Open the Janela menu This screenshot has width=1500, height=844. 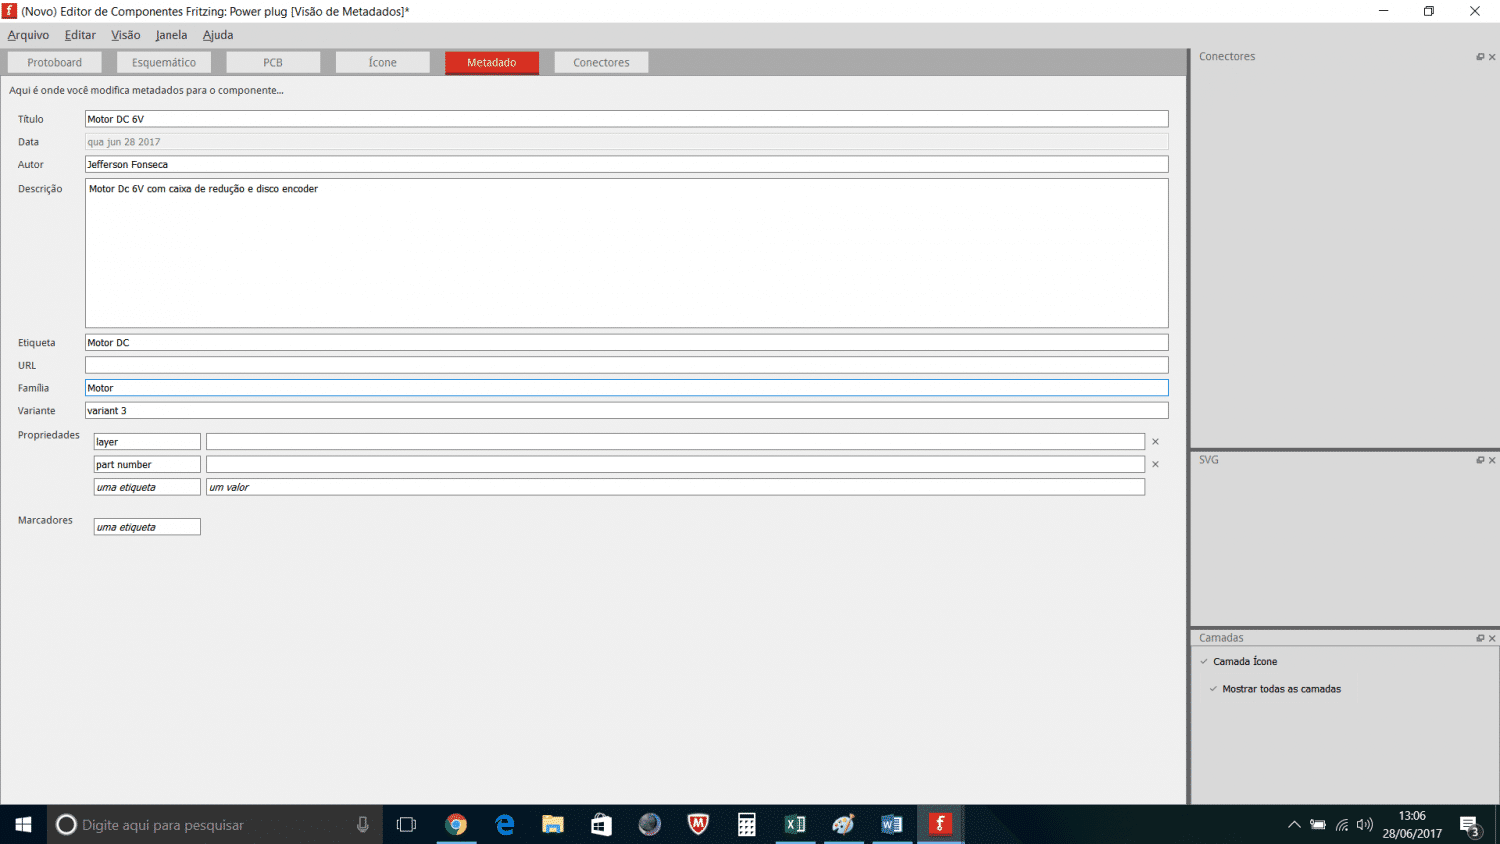click(171, 35)
